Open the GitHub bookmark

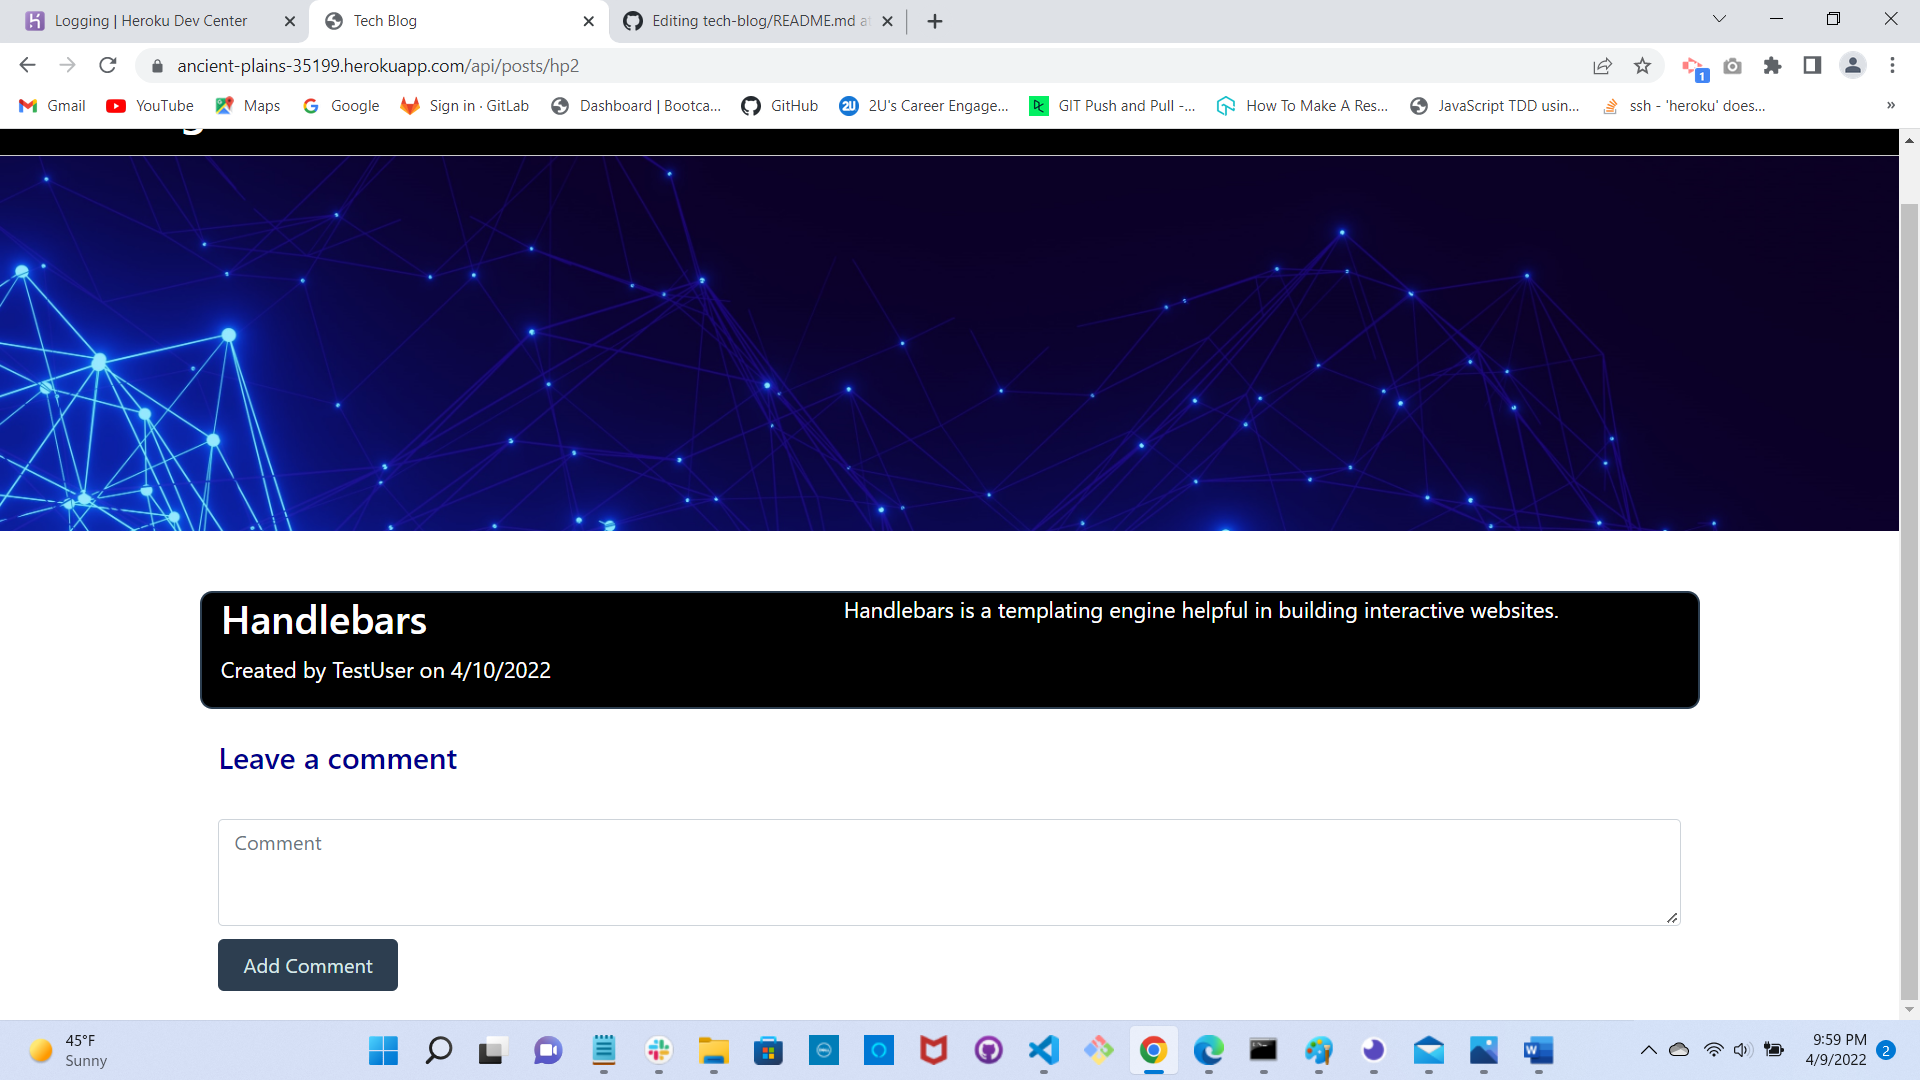[779, 105]
